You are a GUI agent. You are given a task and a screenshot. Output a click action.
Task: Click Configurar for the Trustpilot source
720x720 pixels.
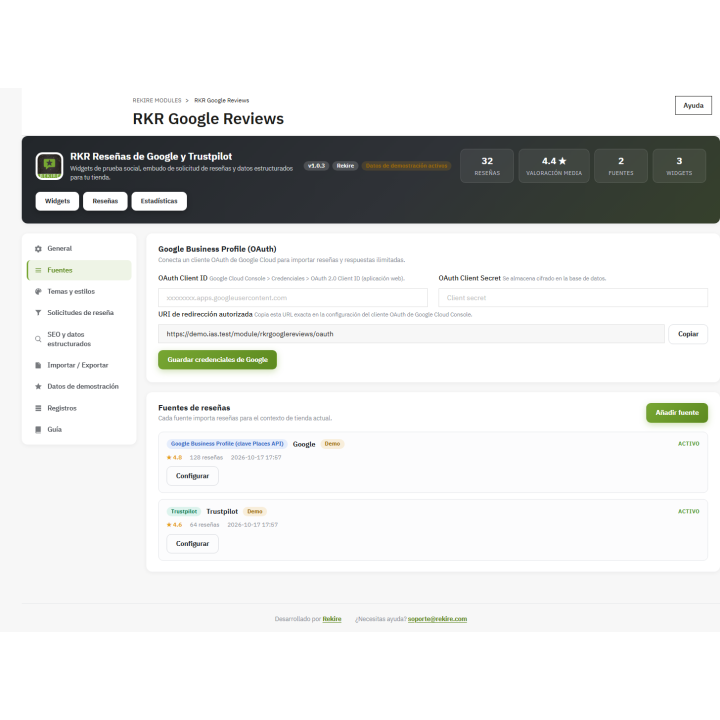pyautogui.click(x=192, y=544)
